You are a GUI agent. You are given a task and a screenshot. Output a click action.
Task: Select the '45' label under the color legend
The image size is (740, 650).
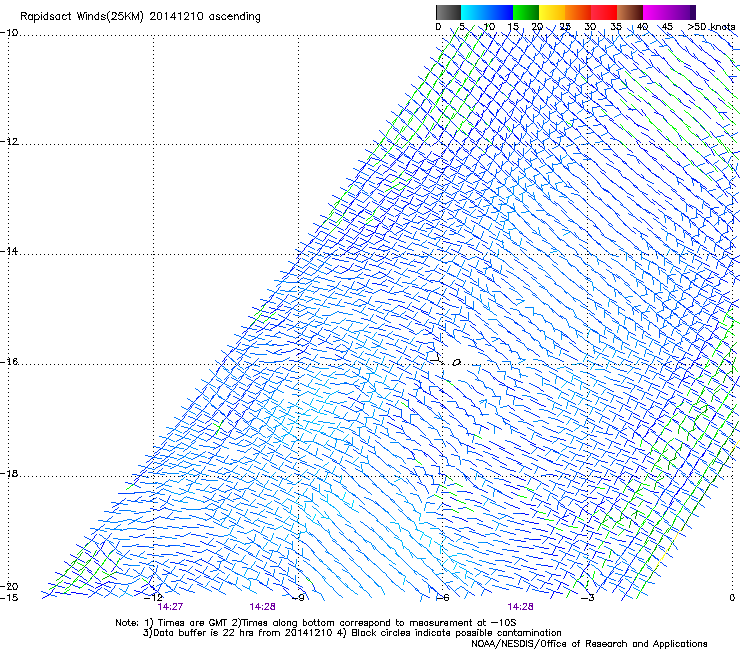pos(667,27)
